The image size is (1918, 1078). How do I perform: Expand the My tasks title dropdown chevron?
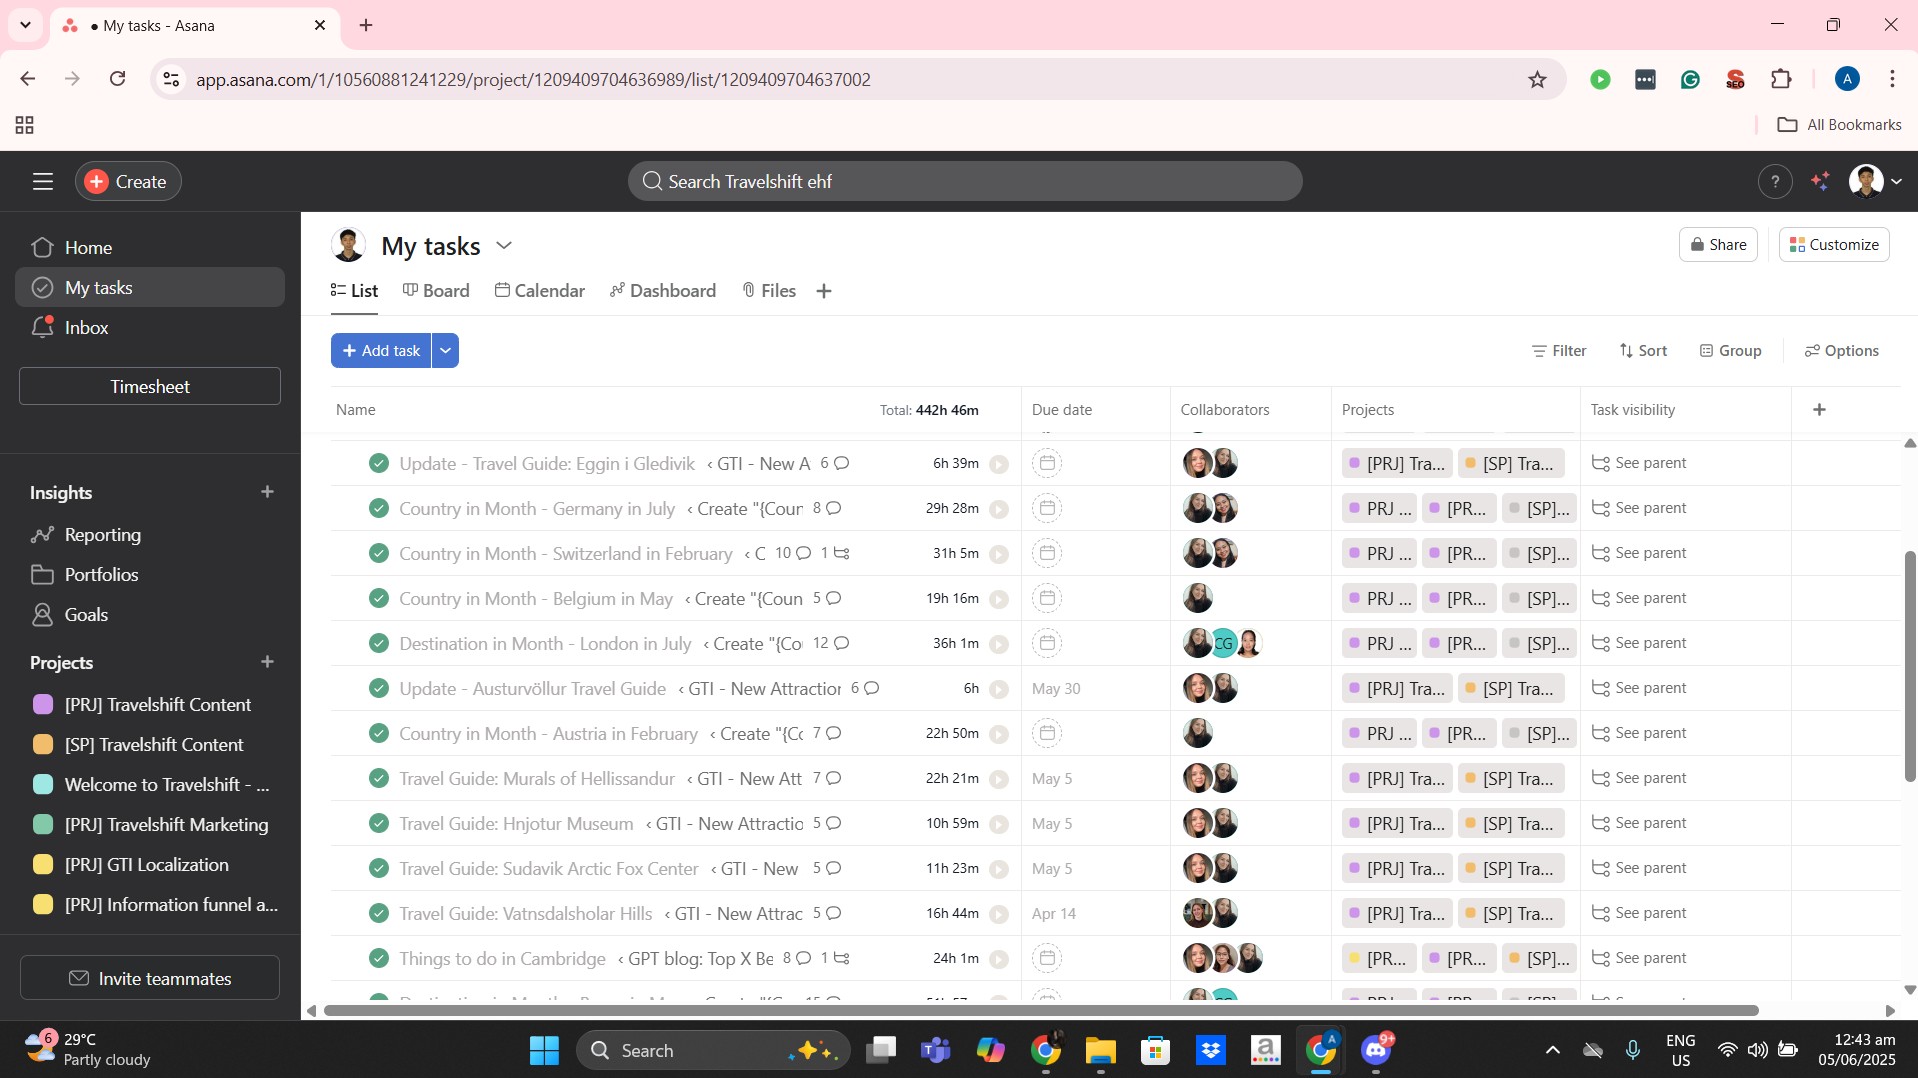tap(504, 245)
